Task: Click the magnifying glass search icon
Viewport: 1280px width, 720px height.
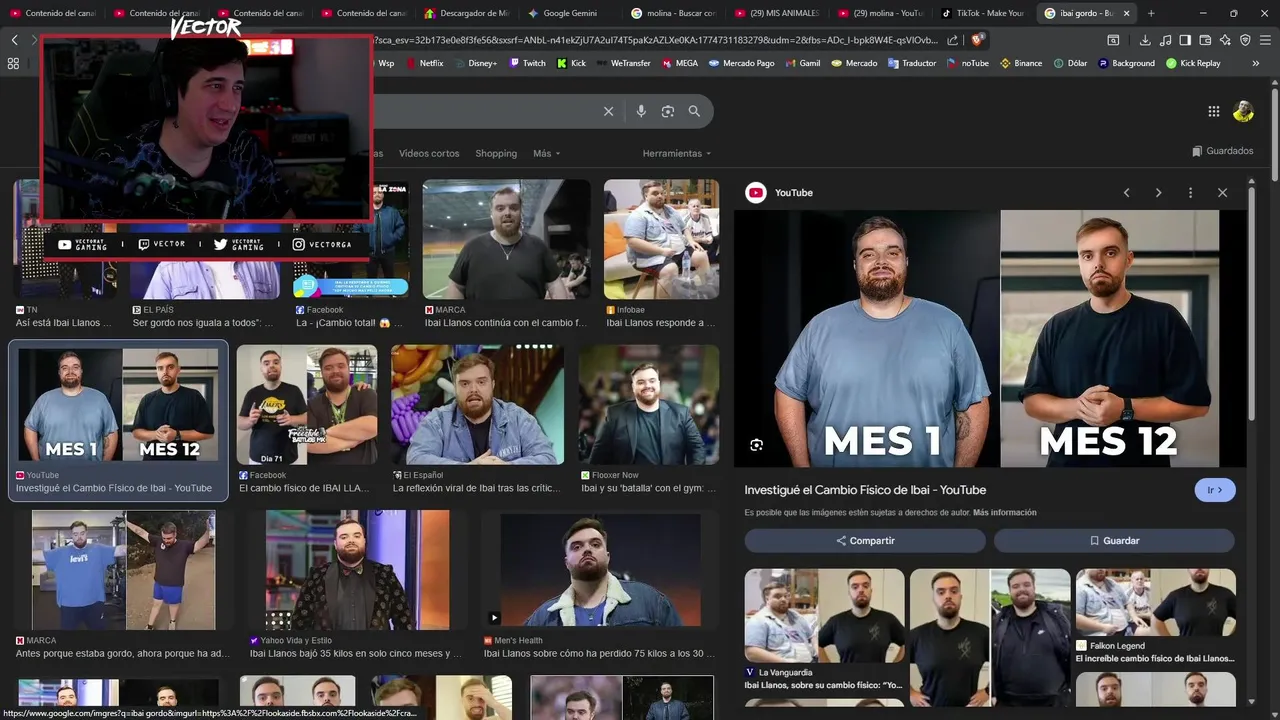Action: (x=694, y=111)
